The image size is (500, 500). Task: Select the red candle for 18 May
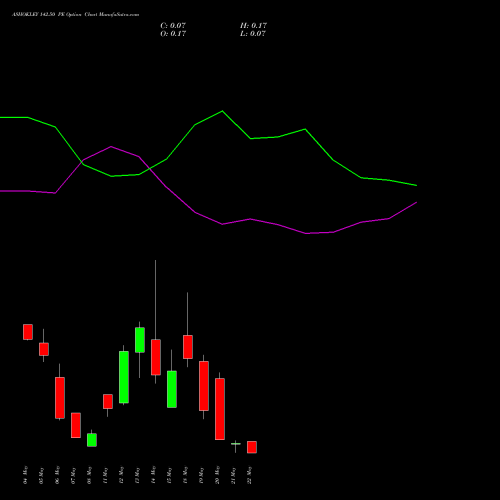tap(188, 347)
